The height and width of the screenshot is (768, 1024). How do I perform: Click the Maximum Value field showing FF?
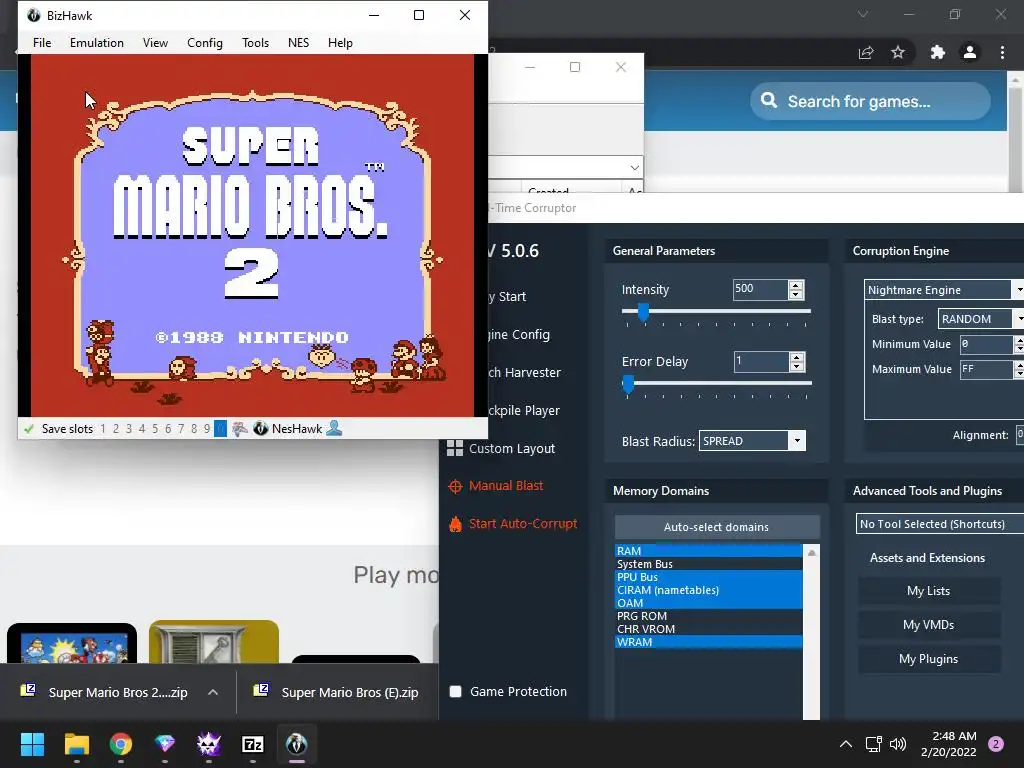[987, 369]
